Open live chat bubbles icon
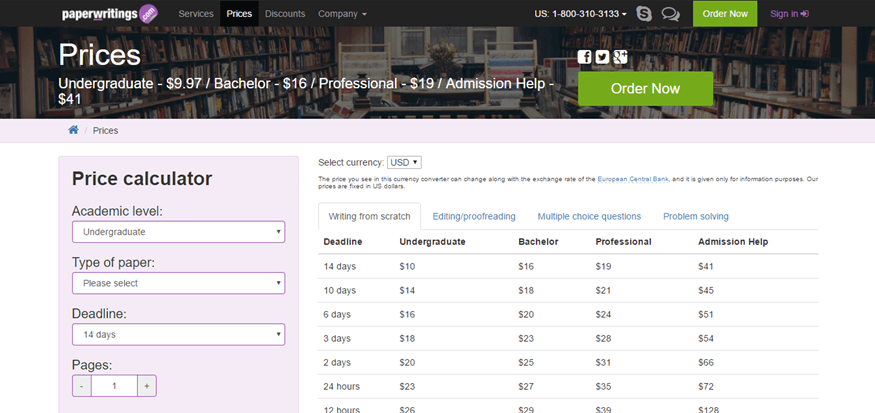This screenshot has width=875, height=413. tap(670, 14)
